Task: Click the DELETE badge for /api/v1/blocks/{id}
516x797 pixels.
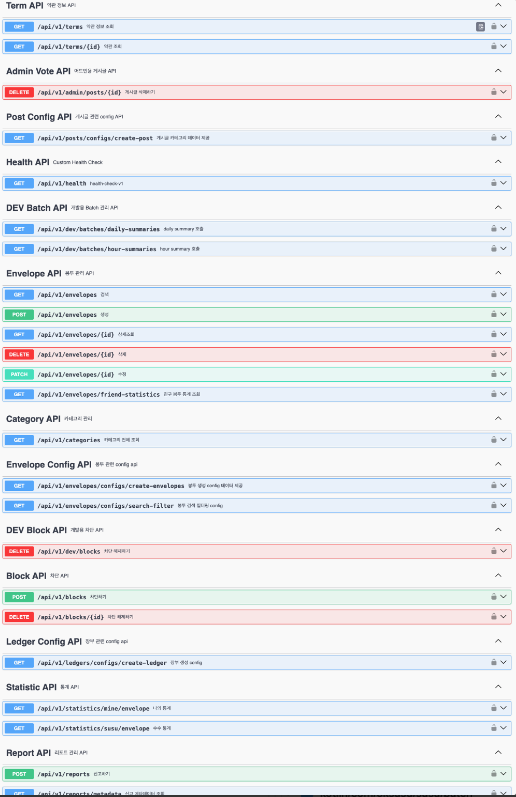Action: click(x=19, y=617)
